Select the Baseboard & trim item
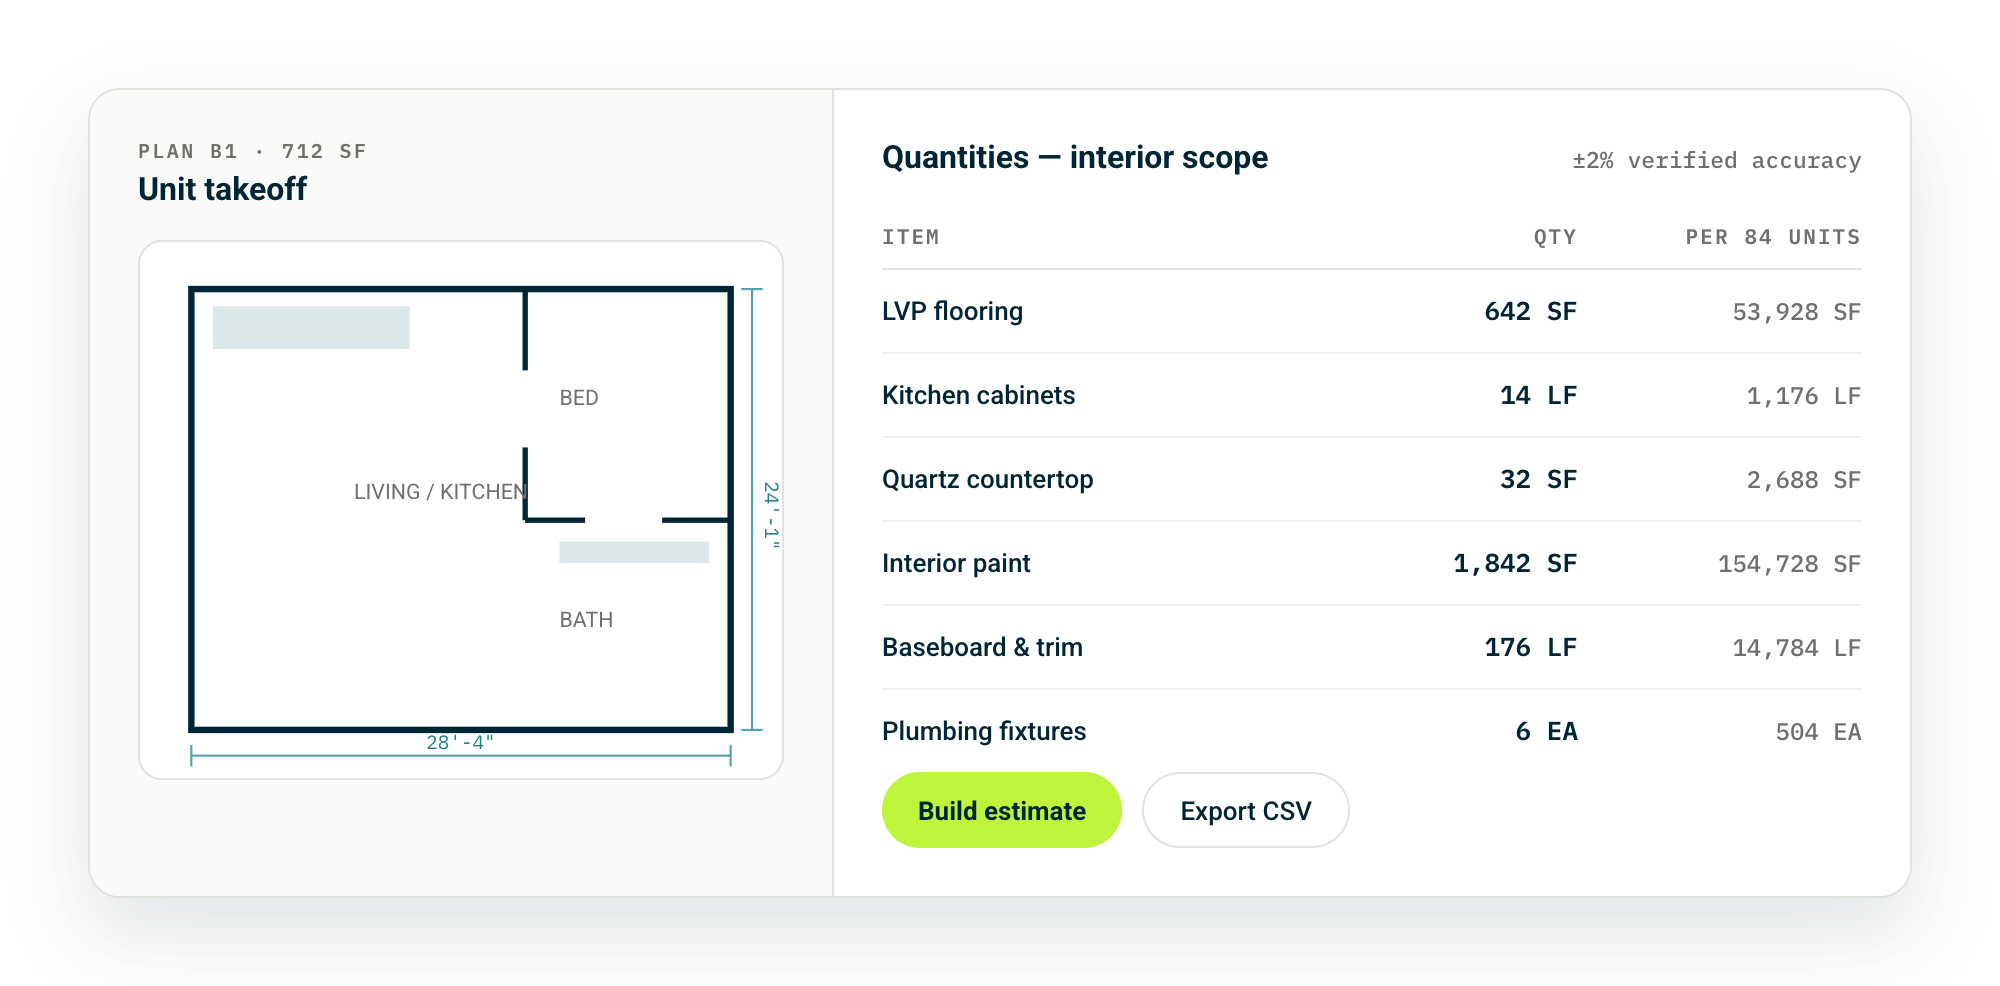 click(x=982, y=647)
